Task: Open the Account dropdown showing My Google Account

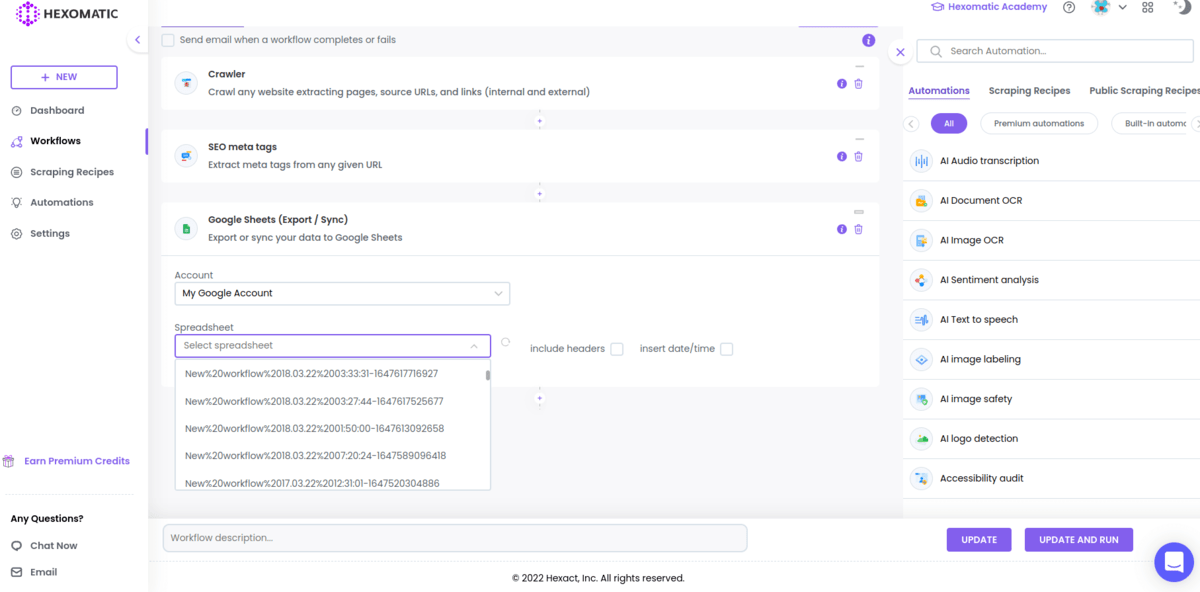Action: click(x=342, y=293)
